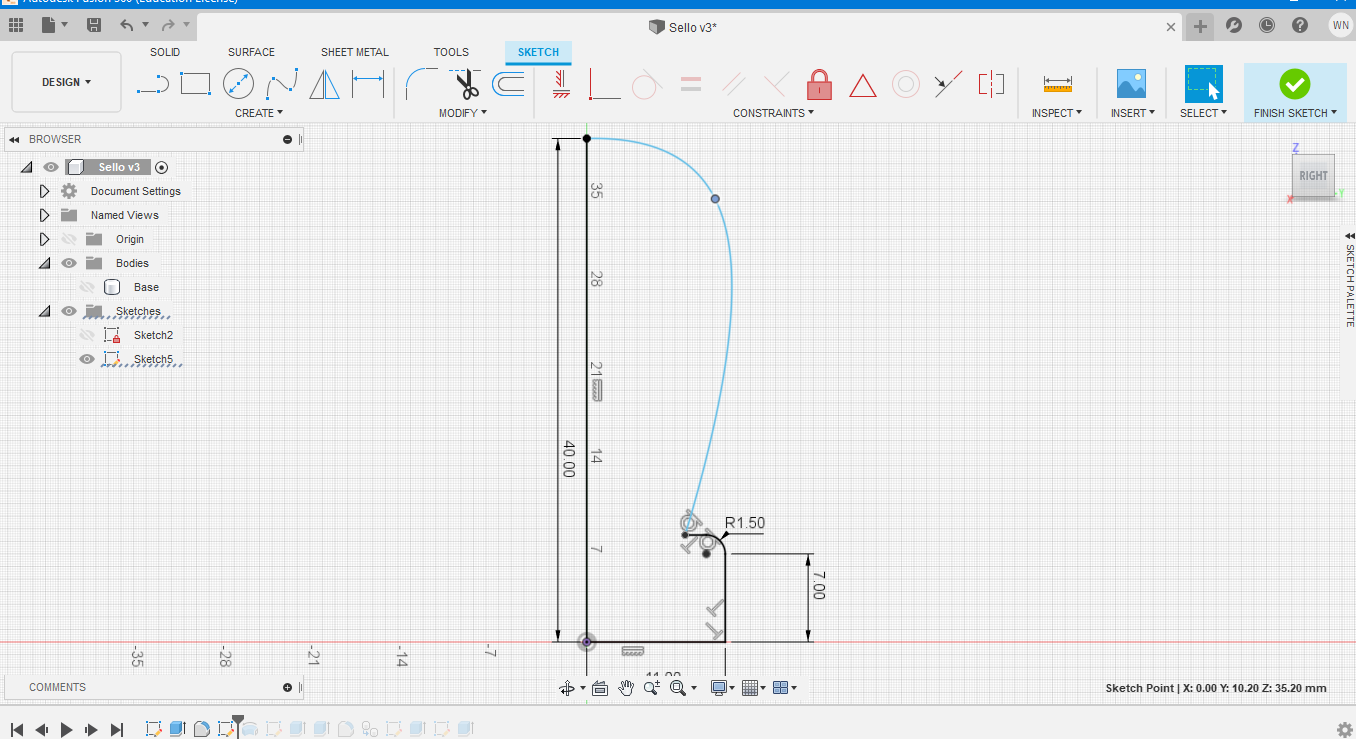Open the DESIGN workspace dropdown
Image resolution: width=1356 pixels, height=739 pixels.
[x=67, y=82]
